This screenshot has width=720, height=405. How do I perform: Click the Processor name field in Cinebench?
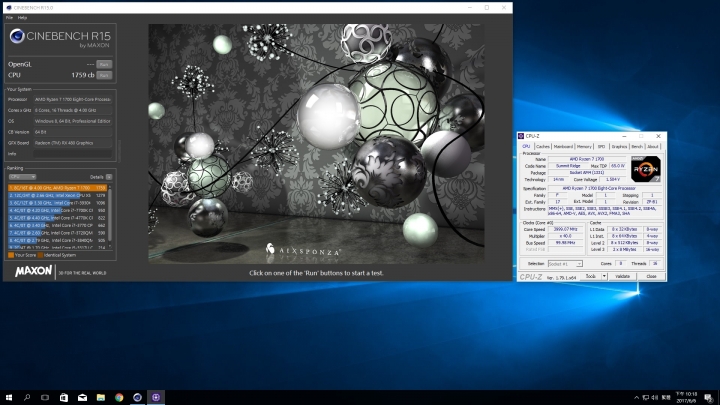click(x=73, y=99)
